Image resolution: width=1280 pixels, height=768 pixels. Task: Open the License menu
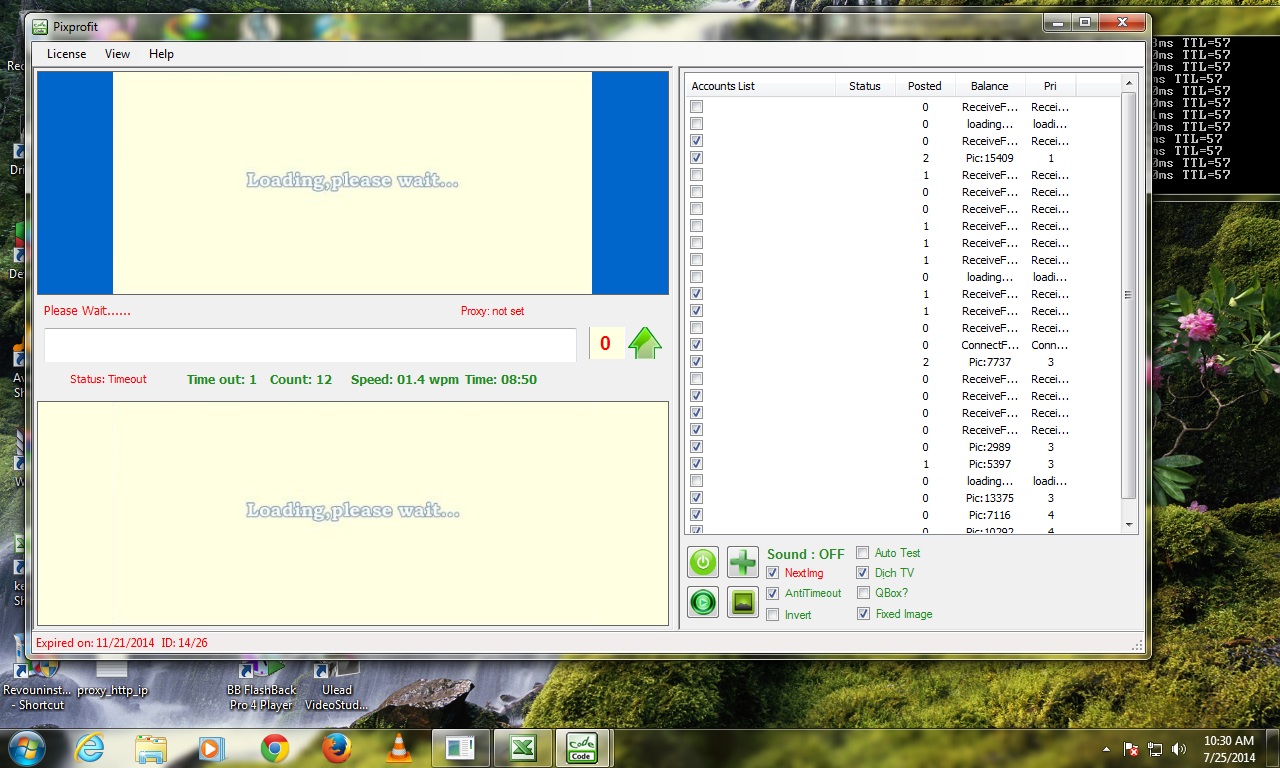67,54
